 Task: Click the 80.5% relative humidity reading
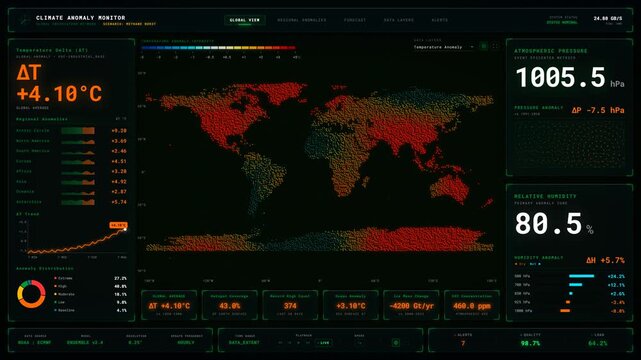pyautogui.click(x=554, y=224)
